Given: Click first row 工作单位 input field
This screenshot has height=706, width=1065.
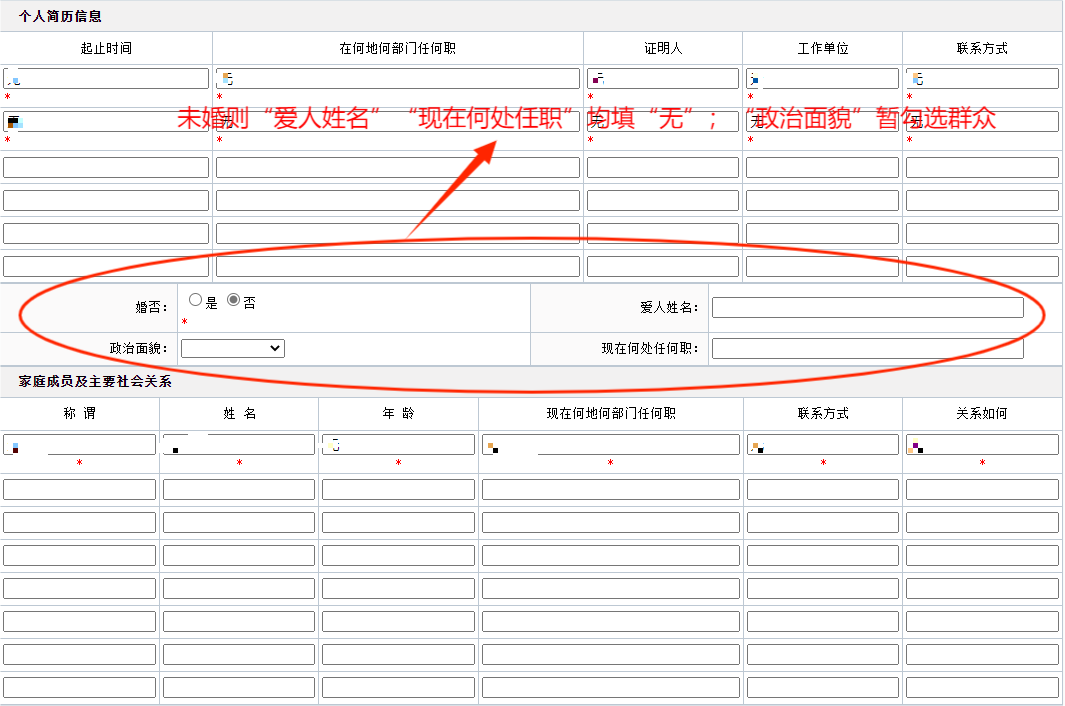Looking at the screenshot, I should click(x=822, y=79).
